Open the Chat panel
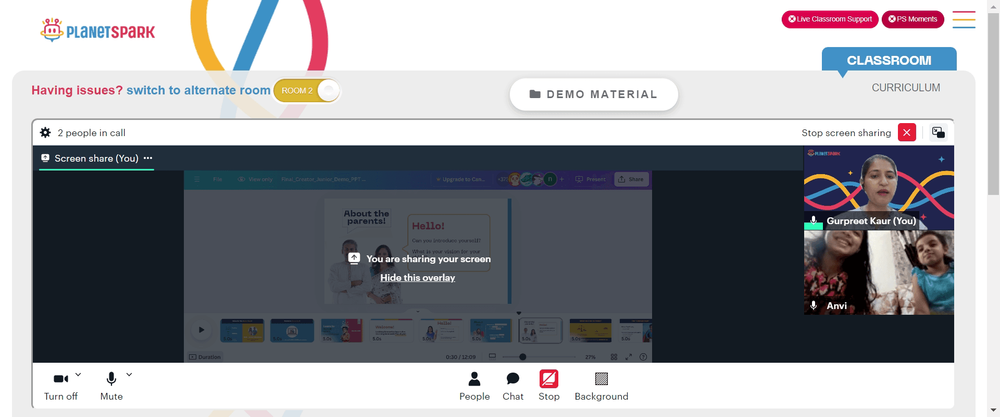1000x417 pixels. 513,386
